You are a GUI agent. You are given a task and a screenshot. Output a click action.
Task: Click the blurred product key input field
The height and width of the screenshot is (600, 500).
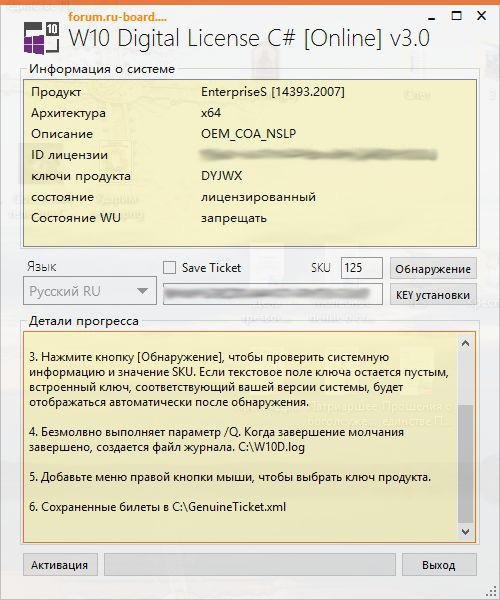tap(272, 294)
